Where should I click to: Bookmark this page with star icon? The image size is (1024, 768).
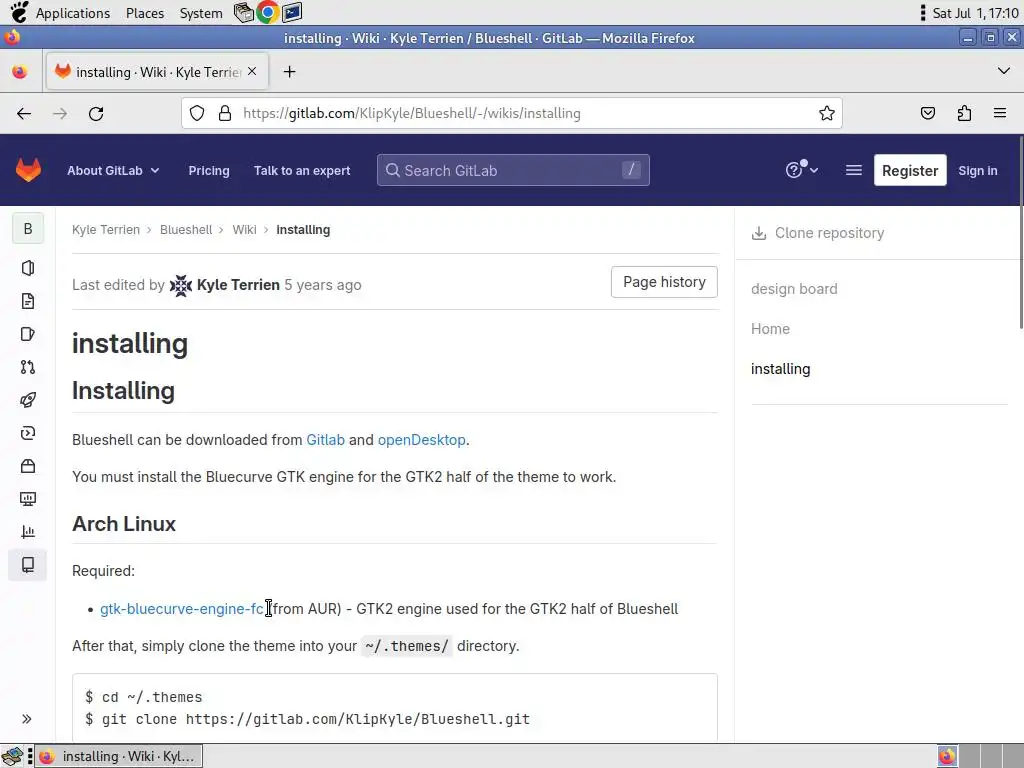click(x=827, y=114)
